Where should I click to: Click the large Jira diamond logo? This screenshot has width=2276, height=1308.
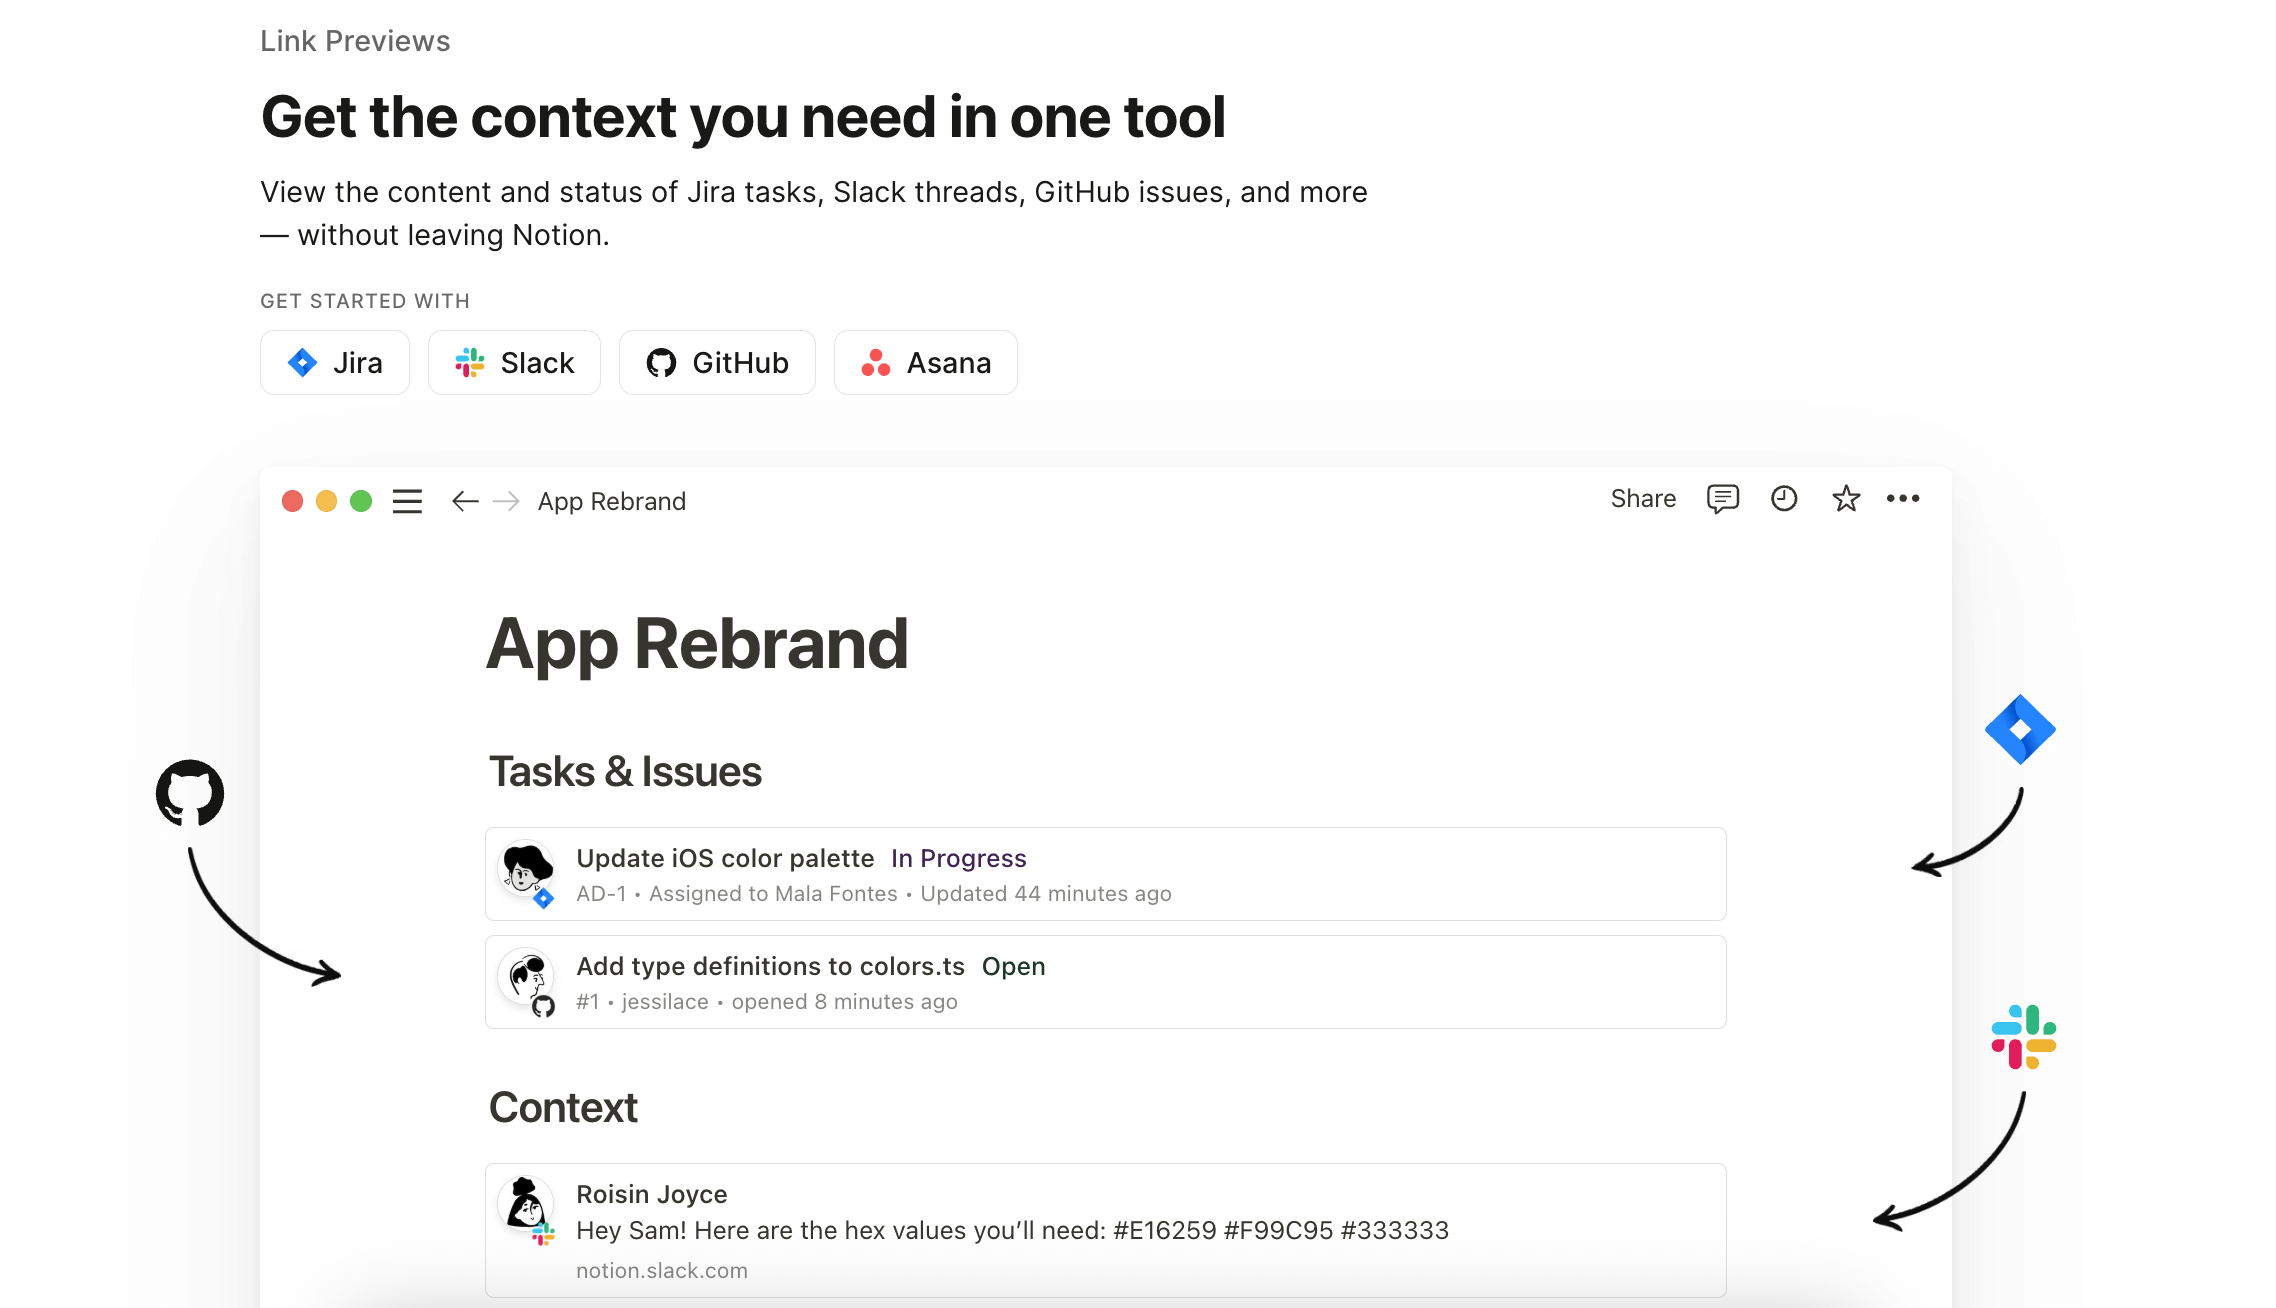[x=2020, y=730]
